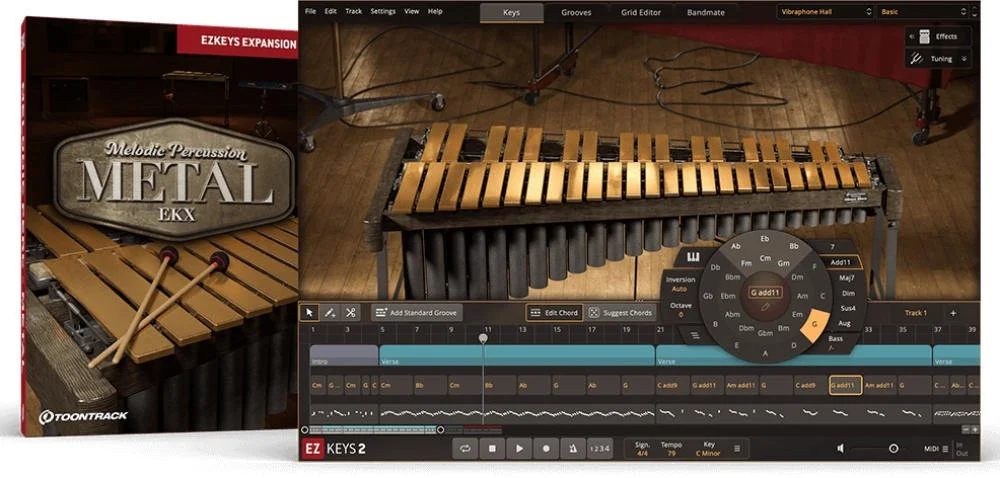The height and width of the screenshot is (478, 1000).
Task: Open the Edit menu
Action: (330, 11)
